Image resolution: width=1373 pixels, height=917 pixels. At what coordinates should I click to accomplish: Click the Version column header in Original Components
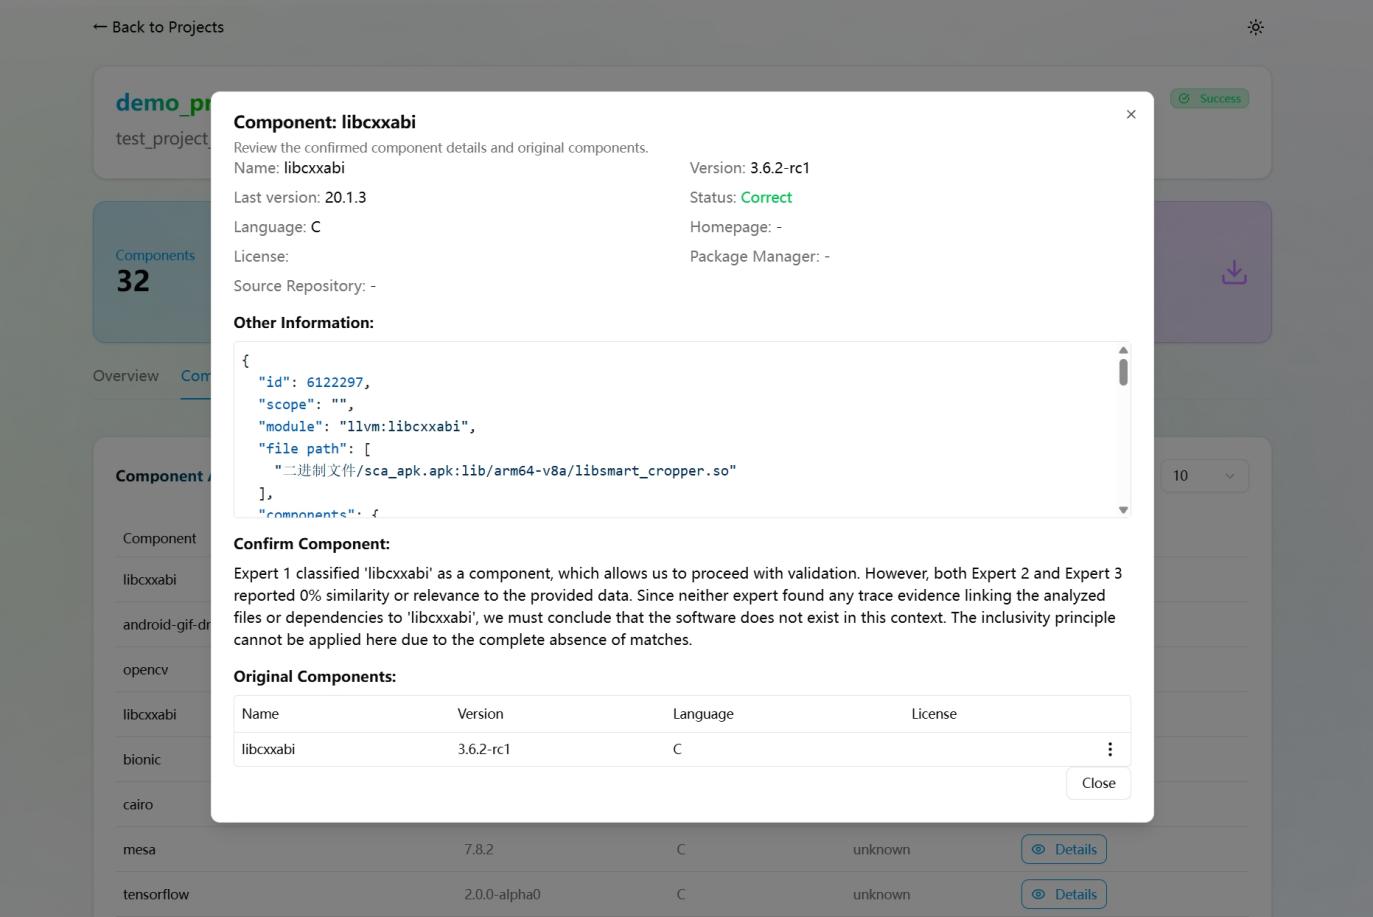coord(480,714)
